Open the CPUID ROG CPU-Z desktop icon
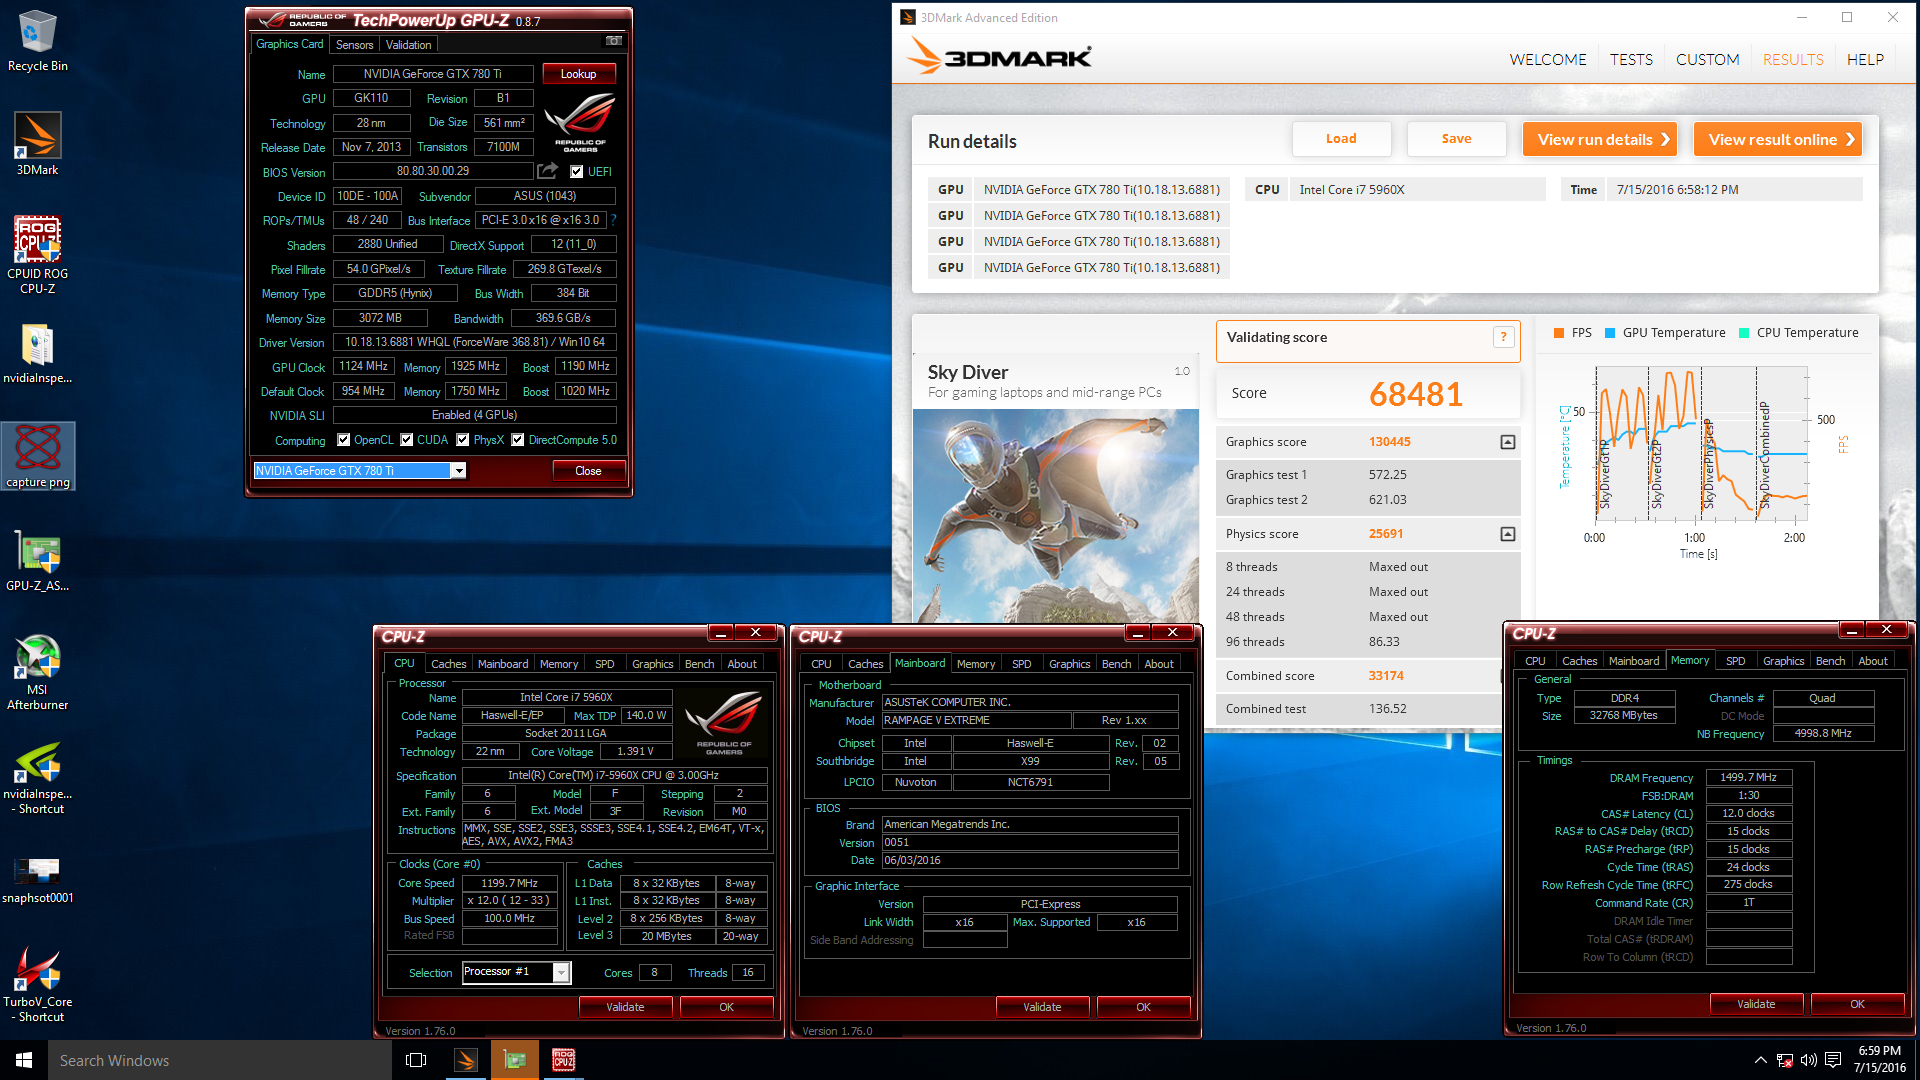 [38, 255]
